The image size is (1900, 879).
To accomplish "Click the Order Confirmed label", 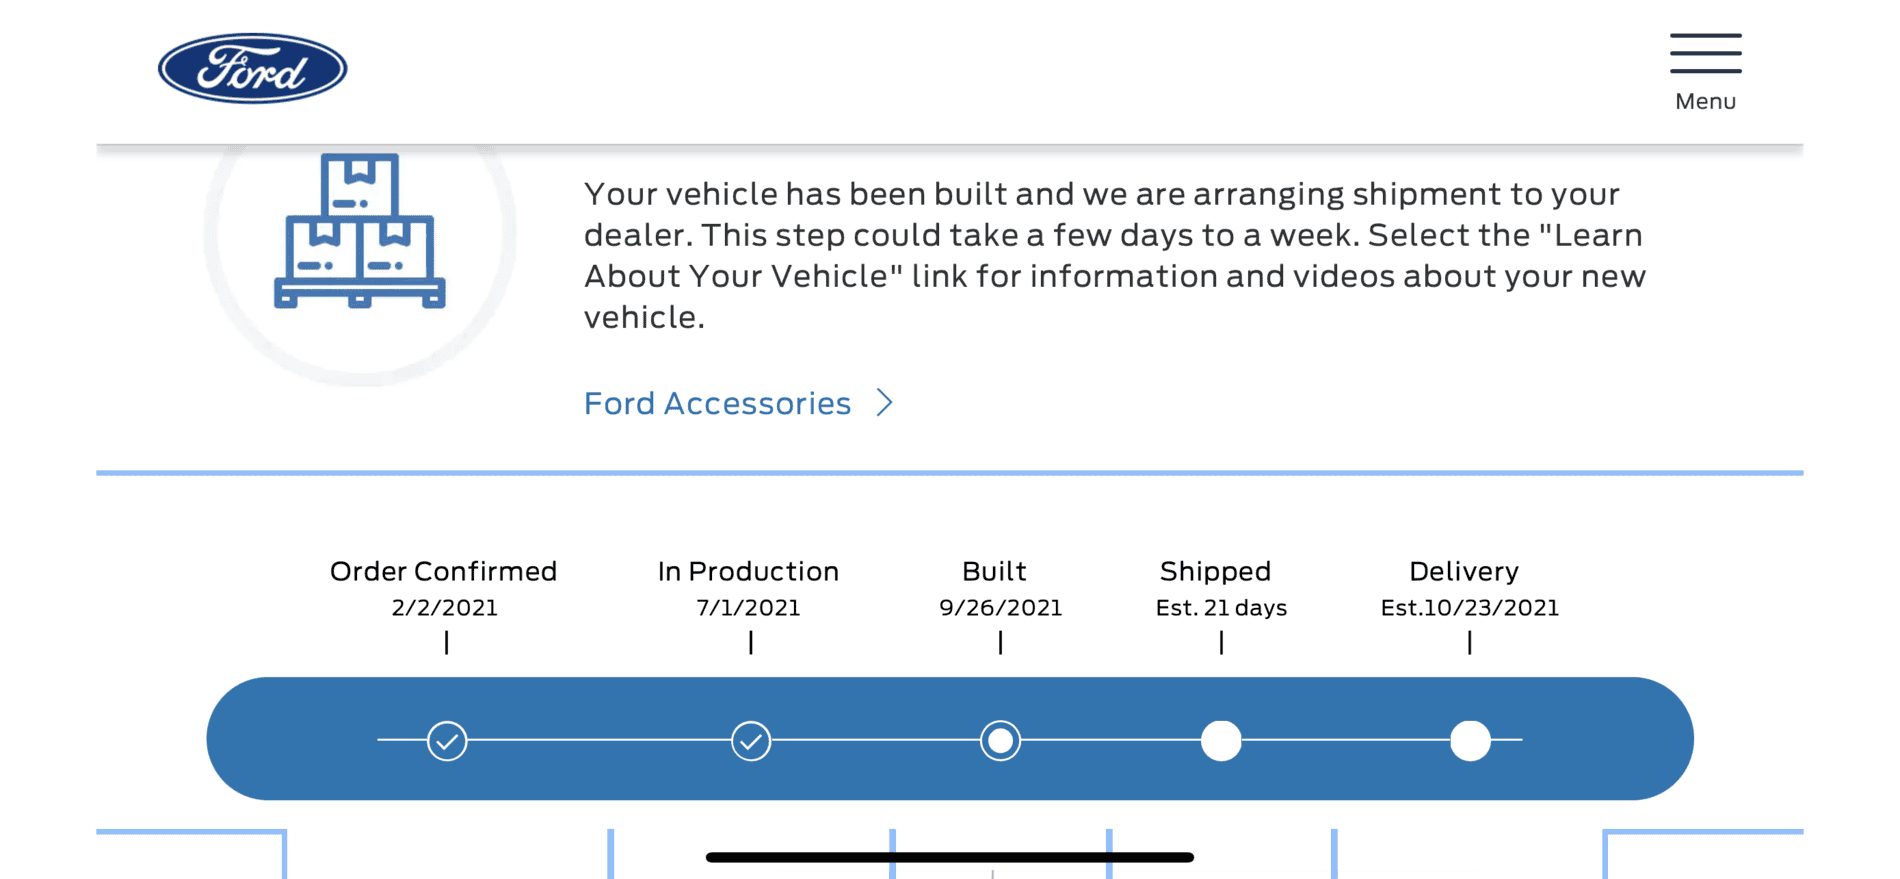I will 444,571.
